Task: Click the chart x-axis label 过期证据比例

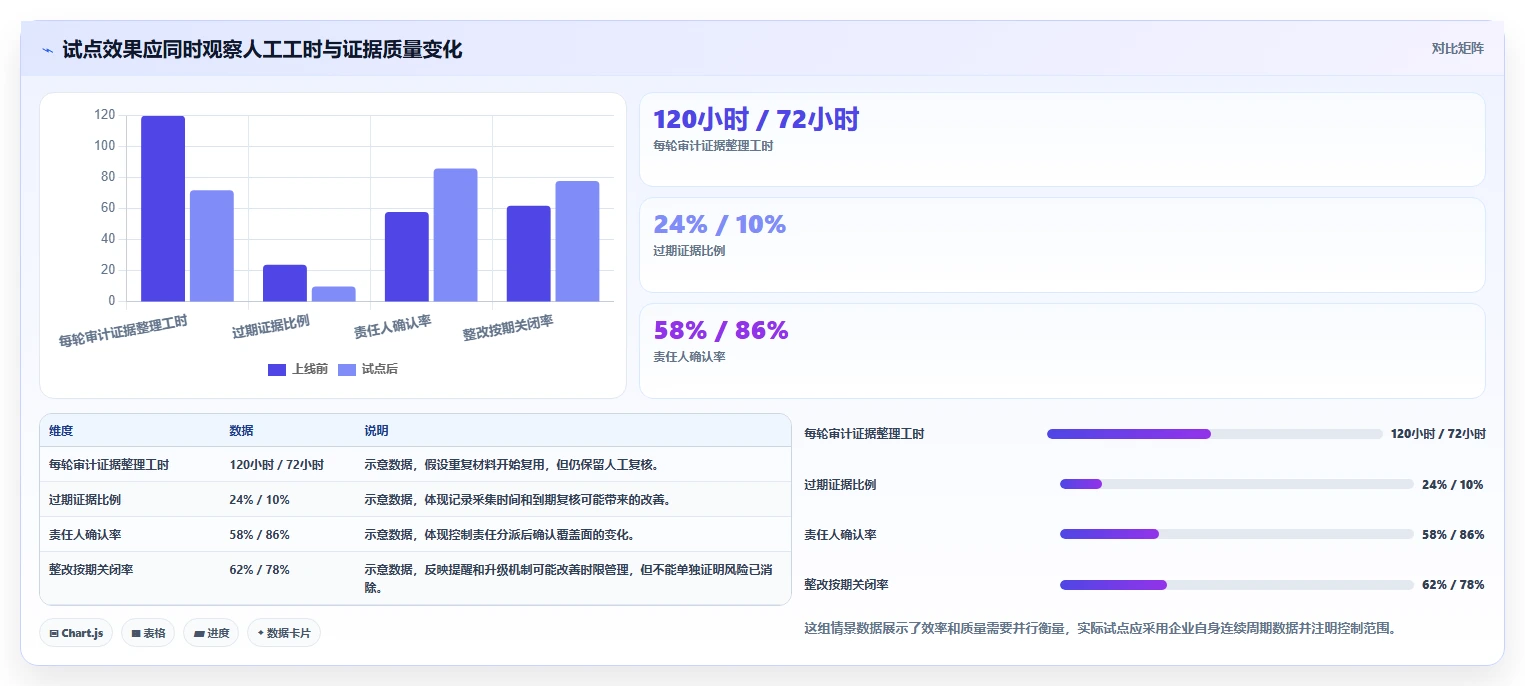Action: coord(271,327)
